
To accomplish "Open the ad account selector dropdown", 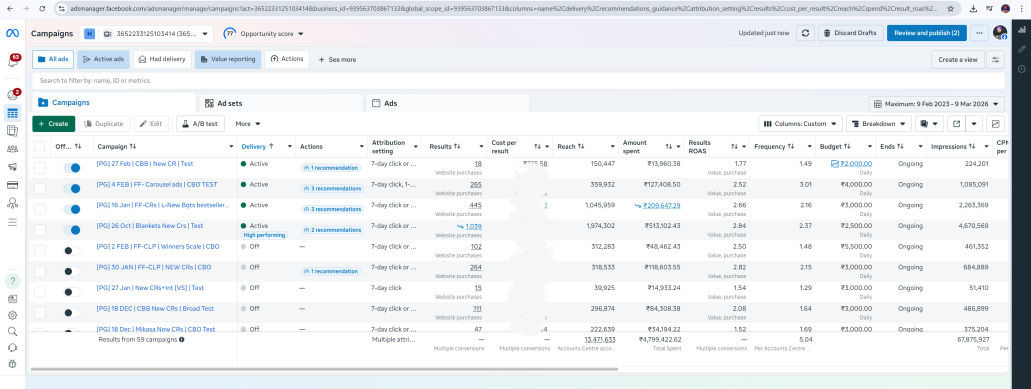I will click(x=146, y=34).
